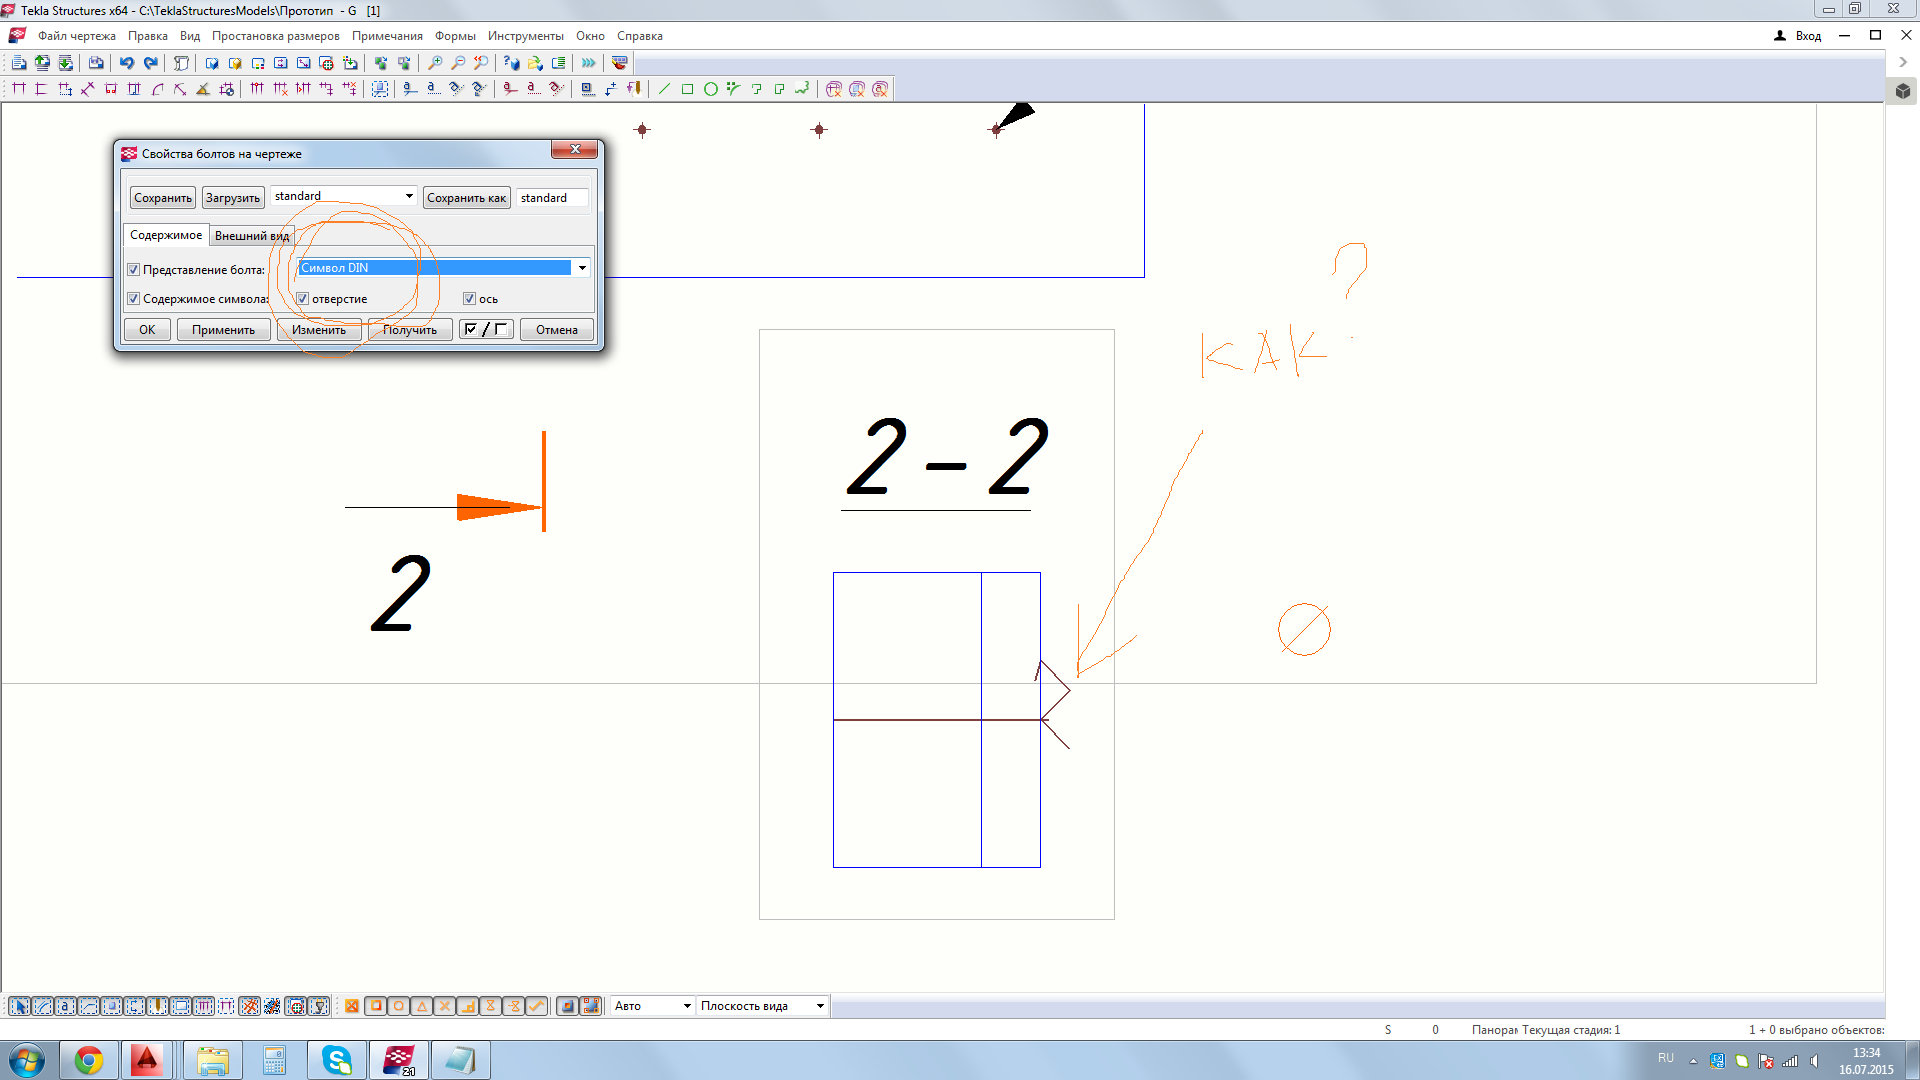
Task: Expand the standard settings dropdown in dialog
Action: (409, 196)
